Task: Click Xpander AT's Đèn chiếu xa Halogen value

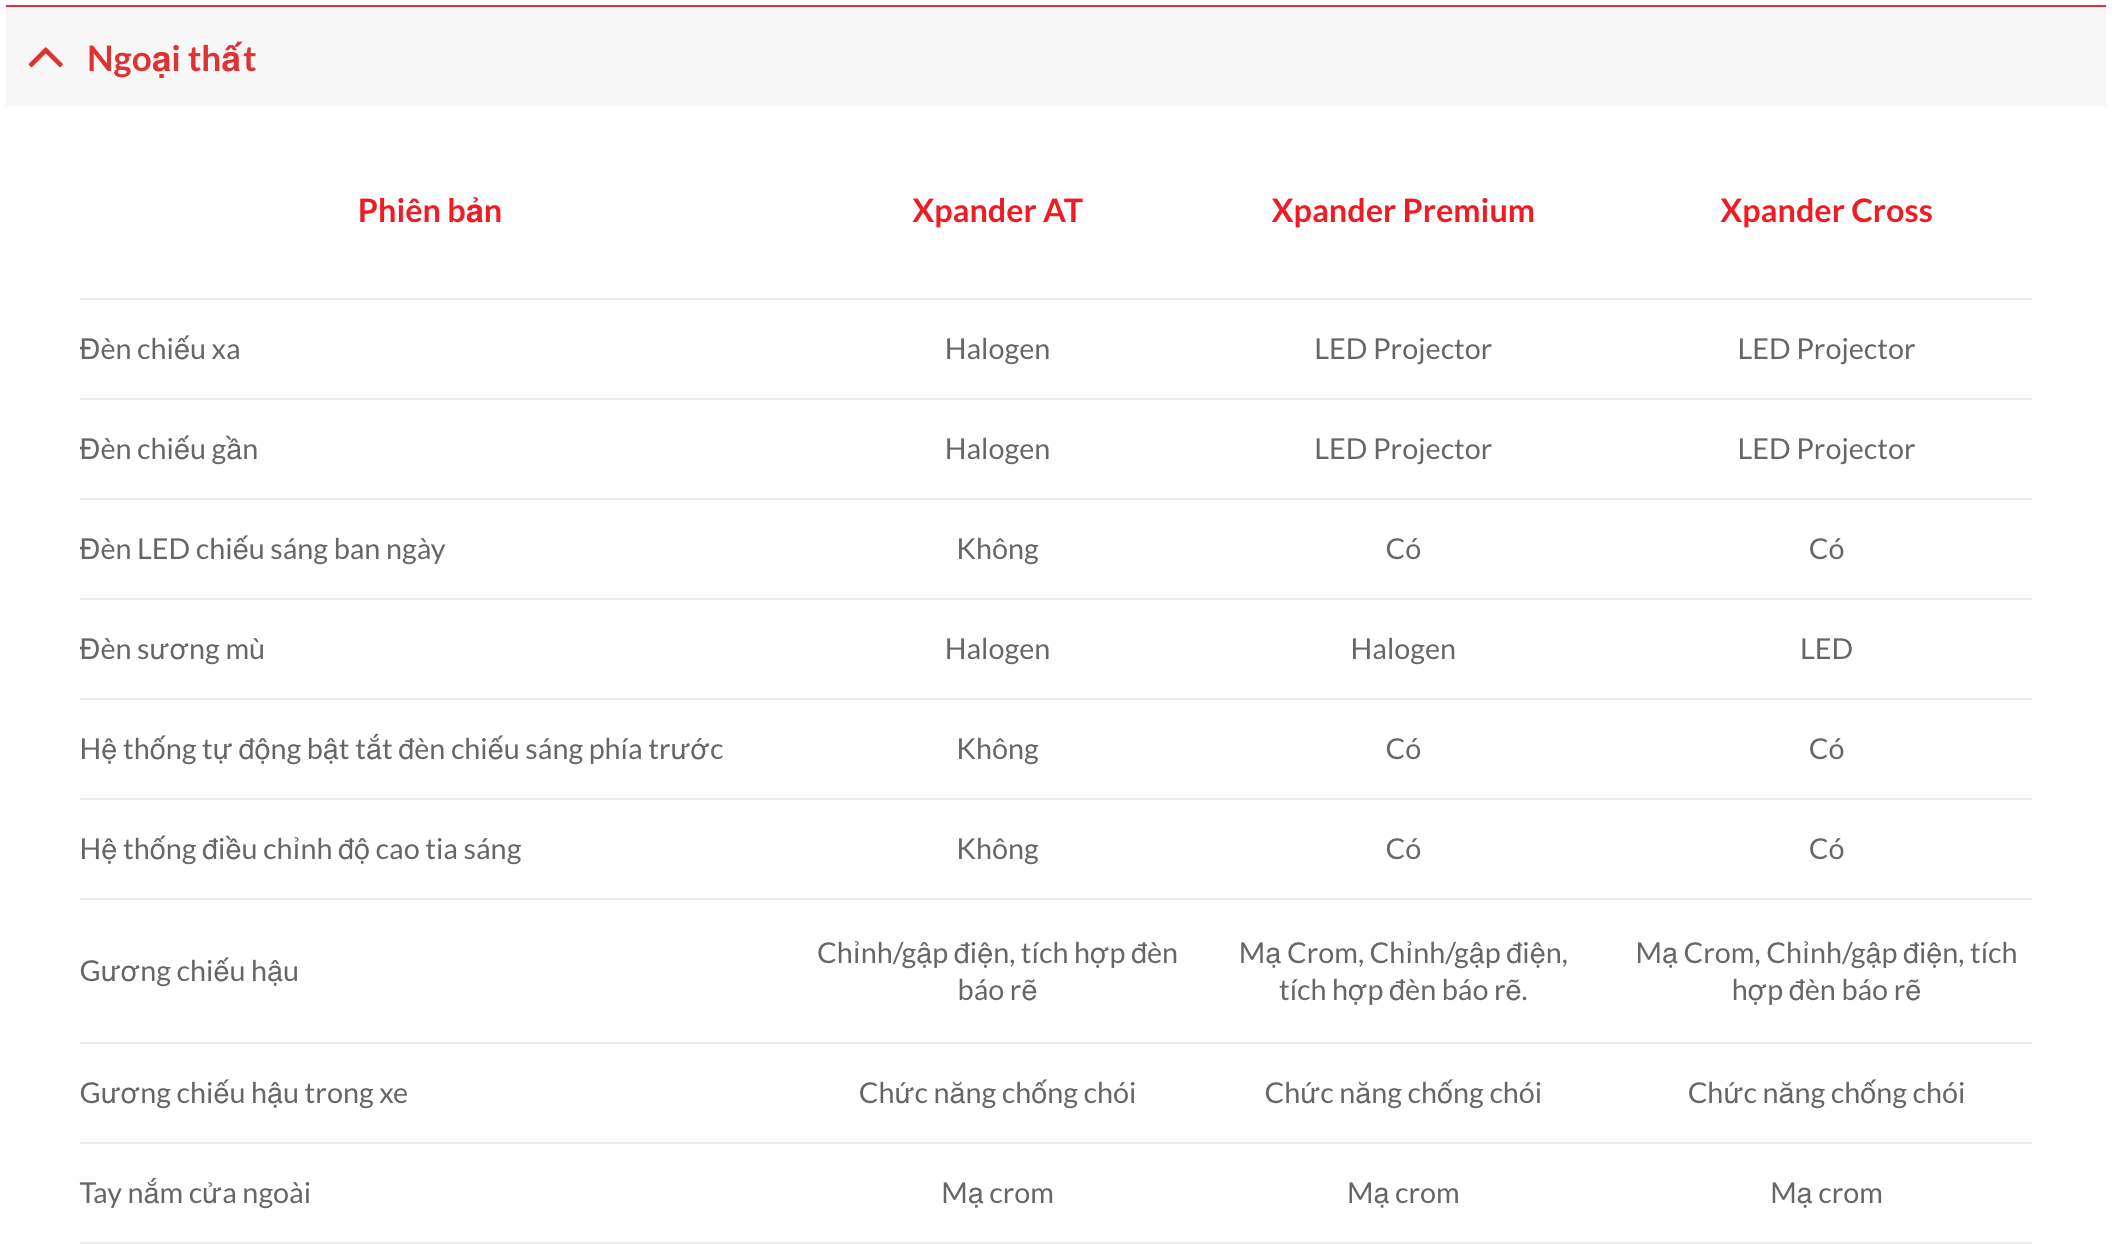Action: coord(997,349)
